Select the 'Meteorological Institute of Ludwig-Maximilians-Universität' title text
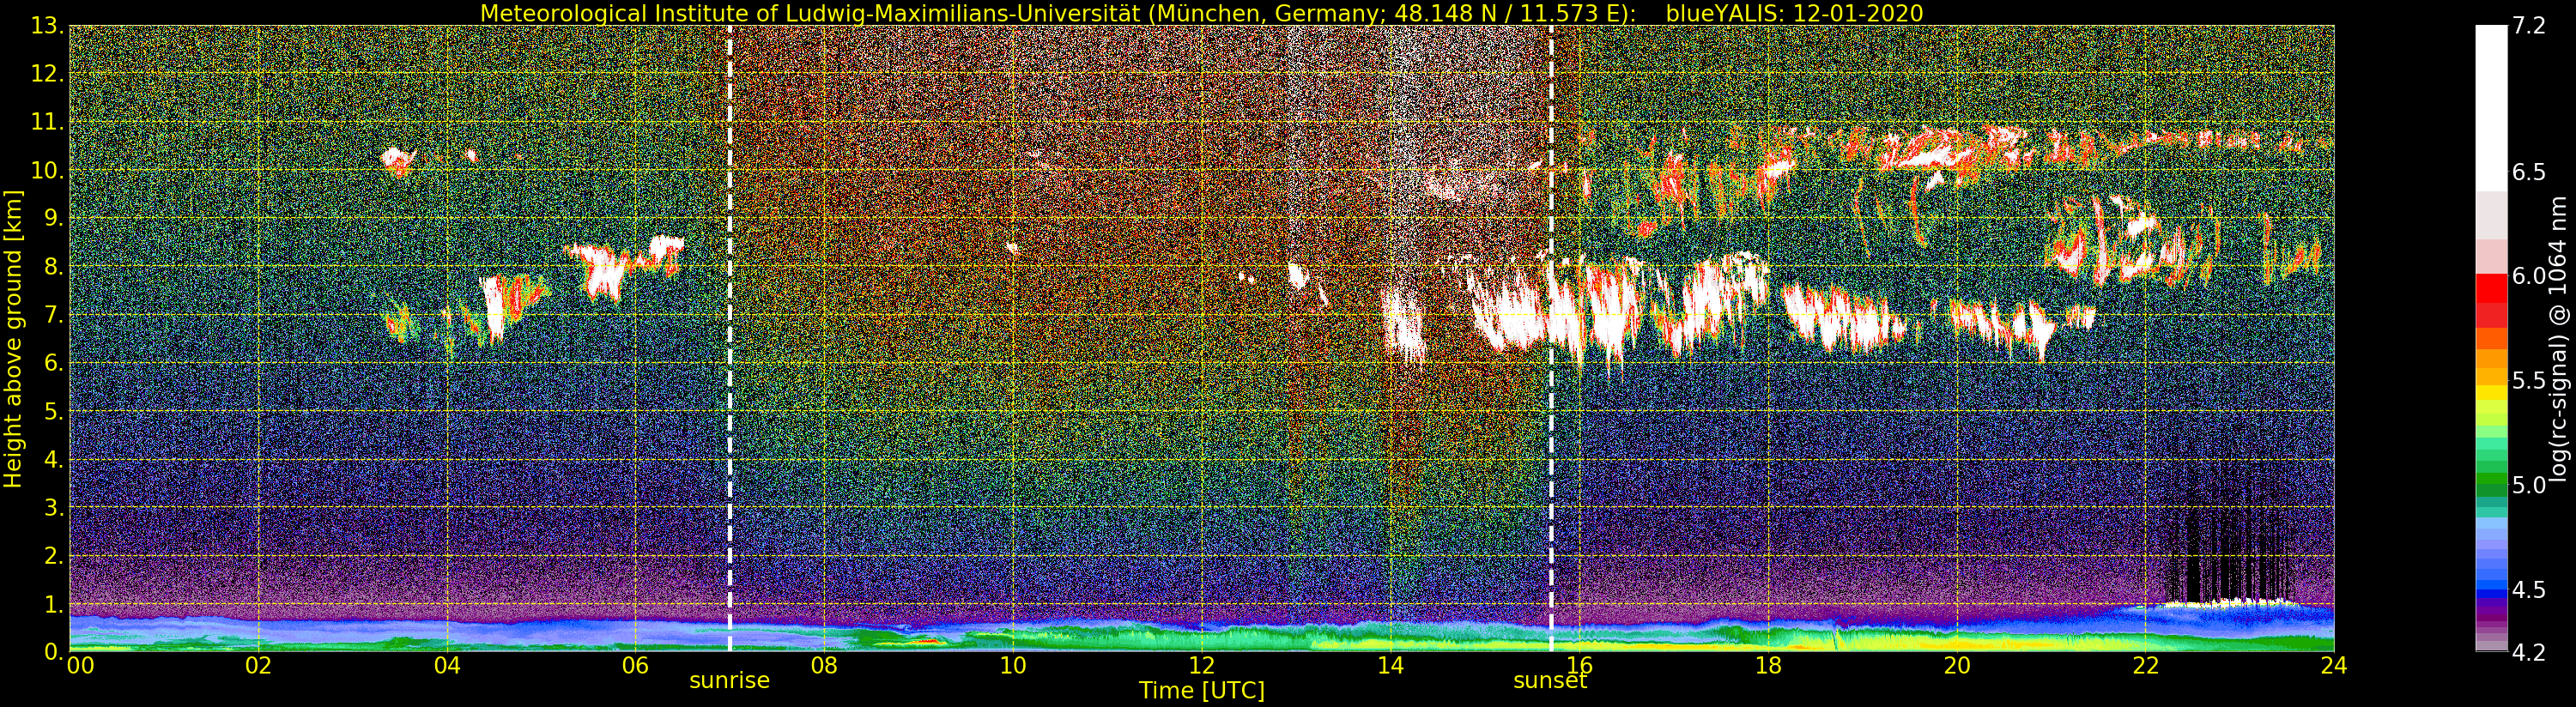Screen dimensions: 2576x707 pos(812,13)
